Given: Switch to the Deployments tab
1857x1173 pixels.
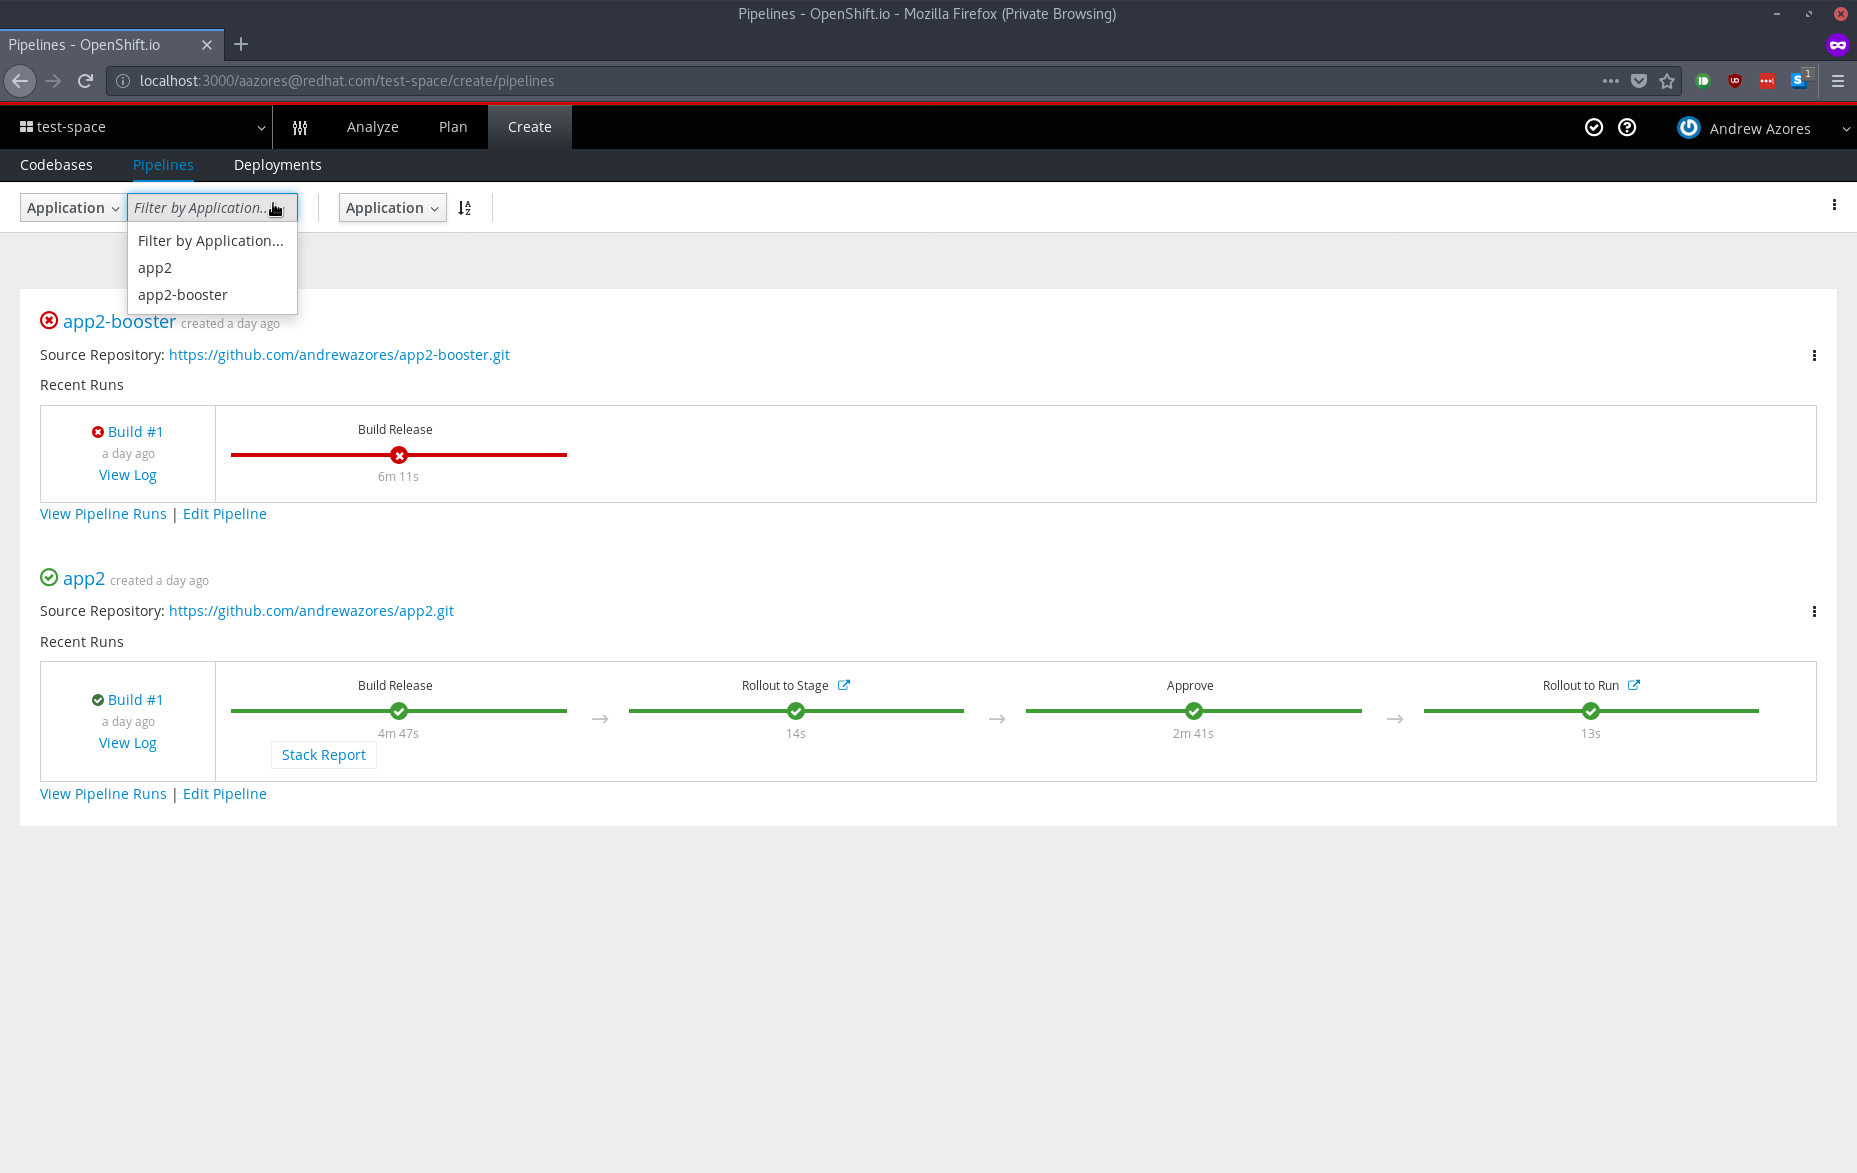Looking at the screenshot, I should click(x=277, y=164).
